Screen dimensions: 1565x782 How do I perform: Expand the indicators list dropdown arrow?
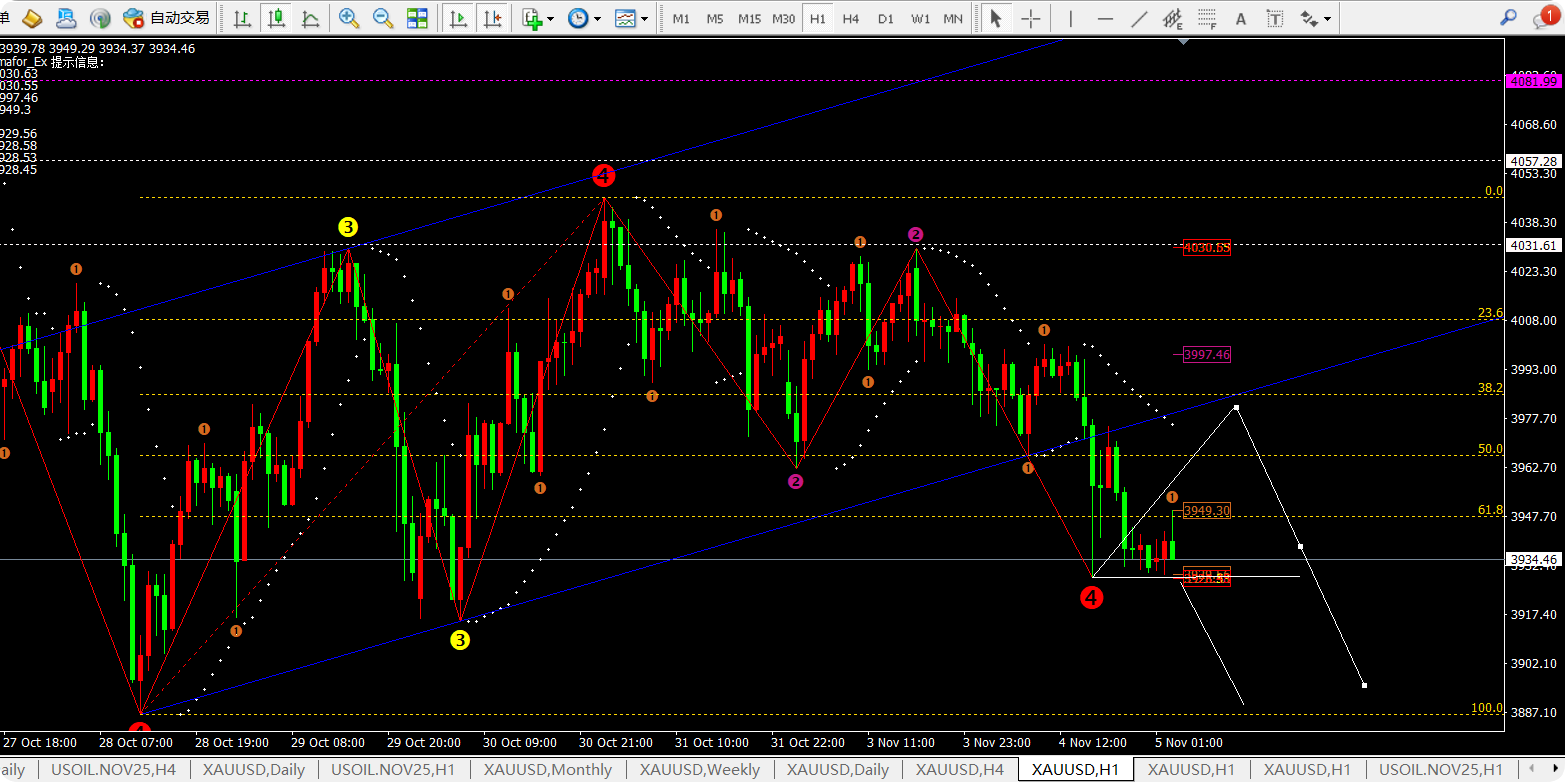pyautogui.click(x=550, y=18)
